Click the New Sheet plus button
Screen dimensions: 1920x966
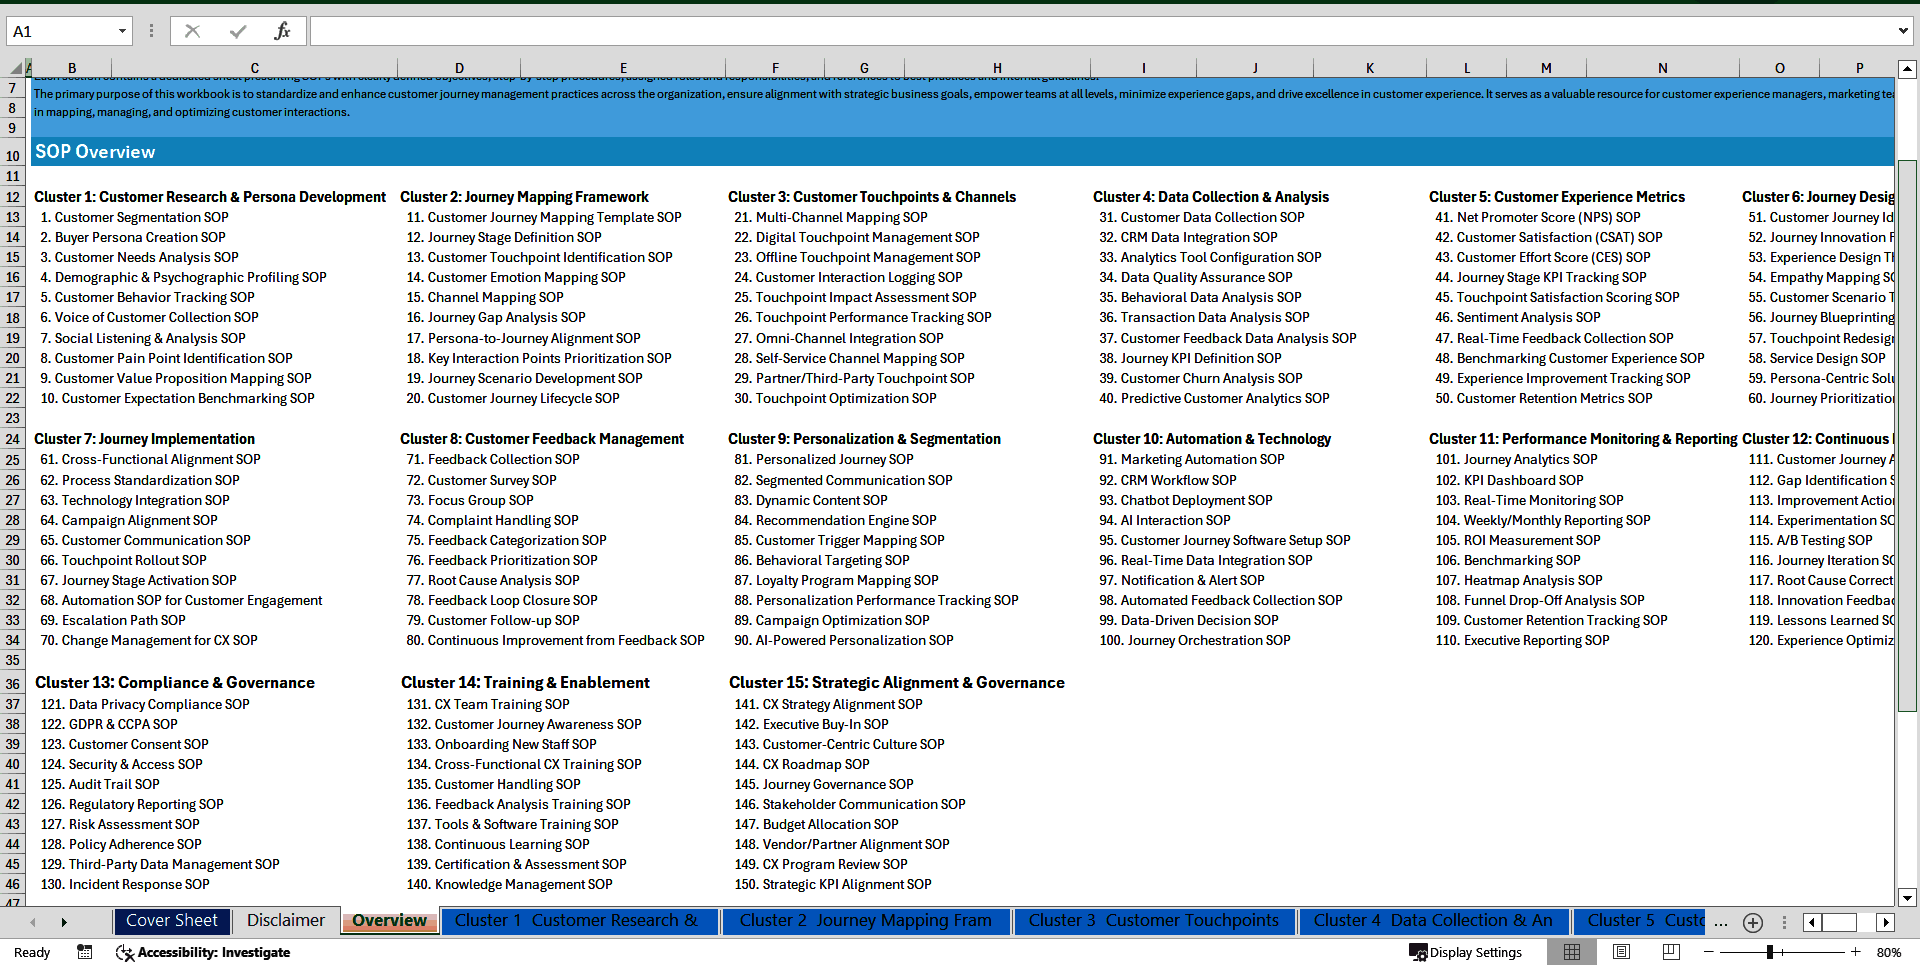tap(1752, 922)
